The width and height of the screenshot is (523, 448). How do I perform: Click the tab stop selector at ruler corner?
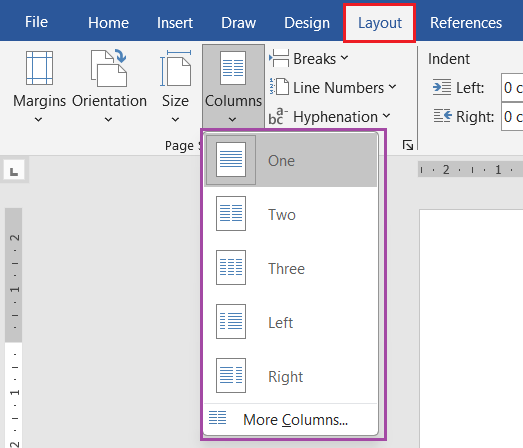pos(14,171)
